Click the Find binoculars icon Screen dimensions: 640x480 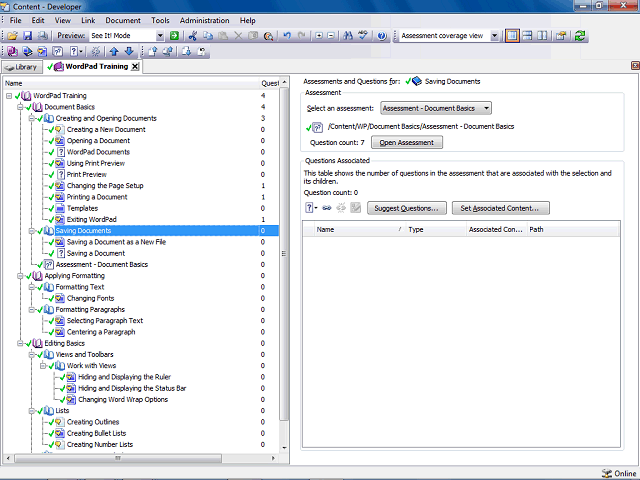point(348,36)
